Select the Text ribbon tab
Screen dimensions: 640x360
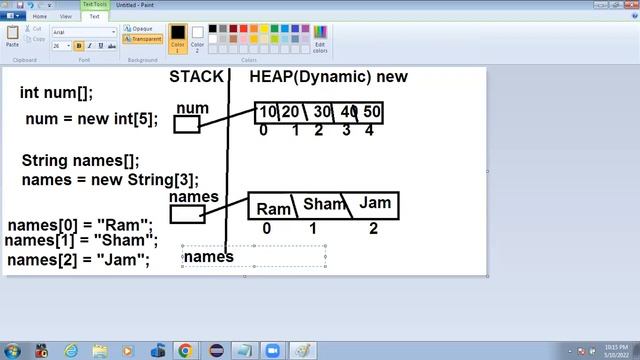coord(94,16)
